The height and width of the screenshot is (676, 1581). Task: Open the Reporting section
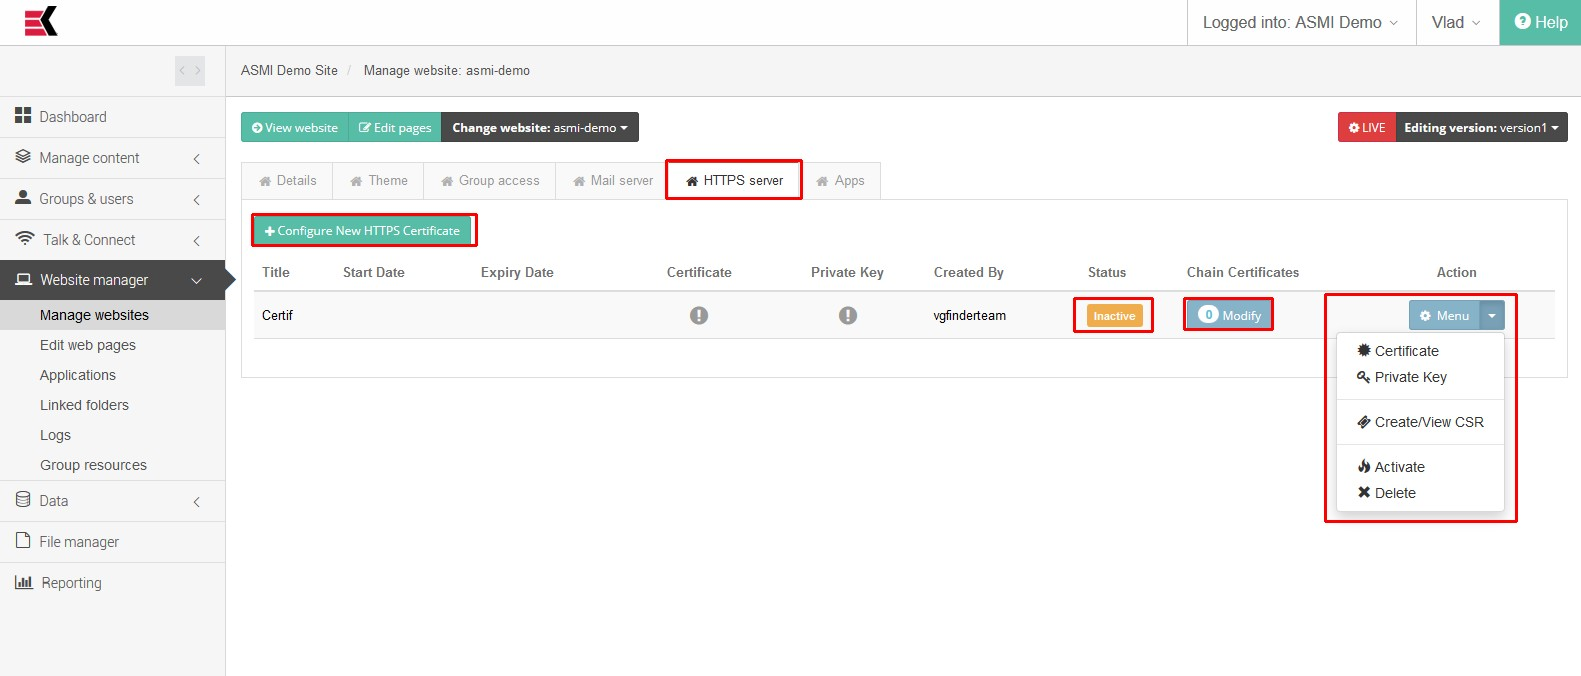coord(112,583)
